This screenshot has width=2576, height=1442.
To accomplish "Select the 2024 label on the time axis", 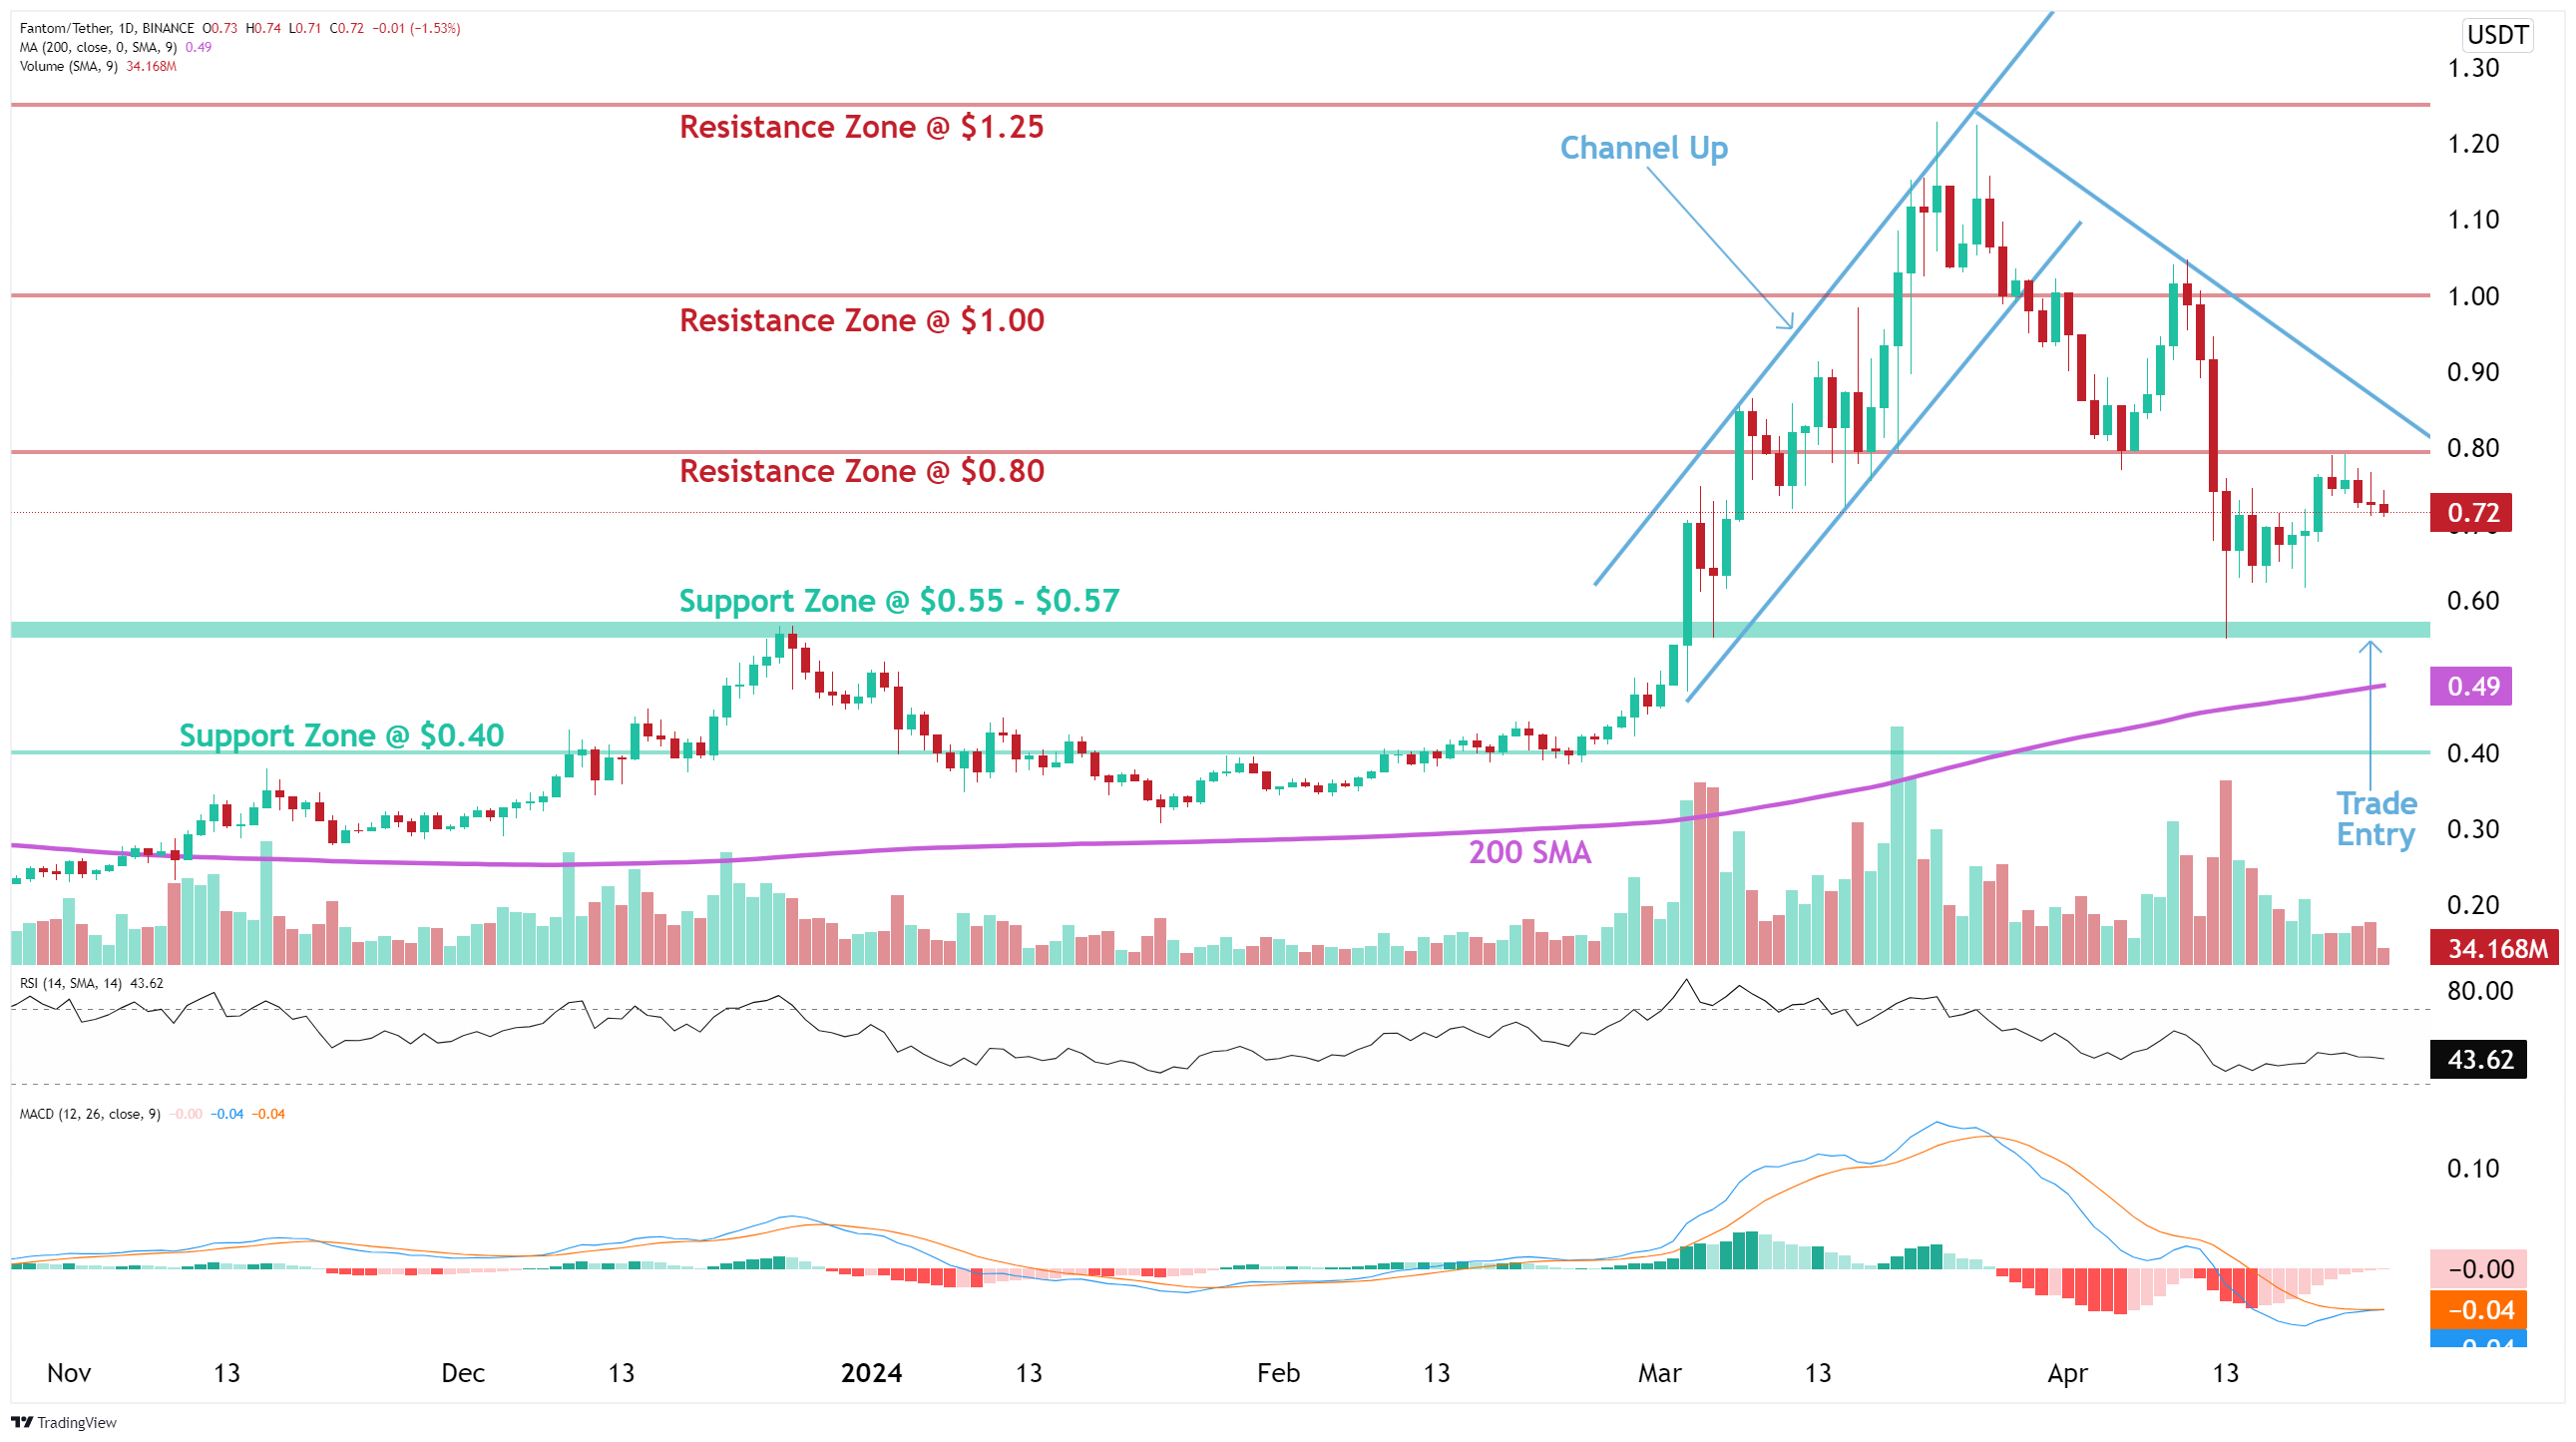I will pos(873,1373).
